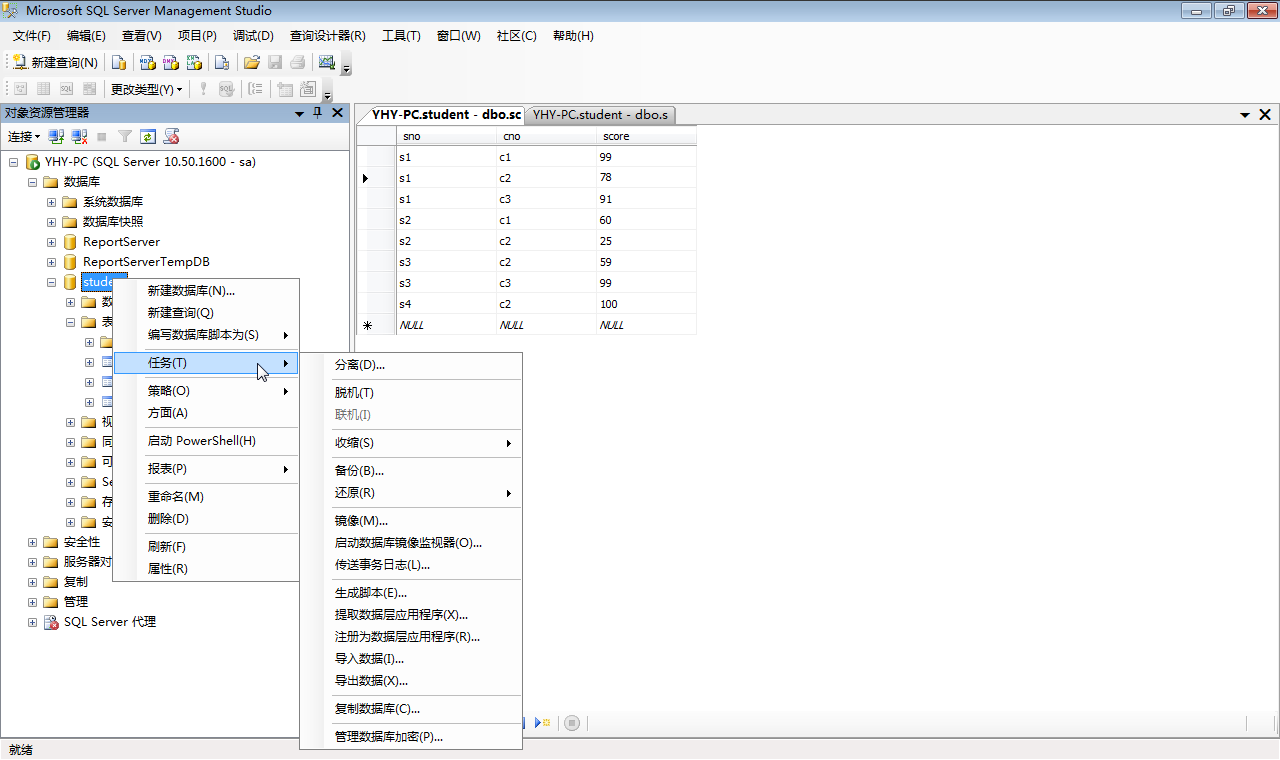The width and height of the screenshot is (1280, 760).
Task: Click the DMX query toolbar icon
Action: (171, 62)
